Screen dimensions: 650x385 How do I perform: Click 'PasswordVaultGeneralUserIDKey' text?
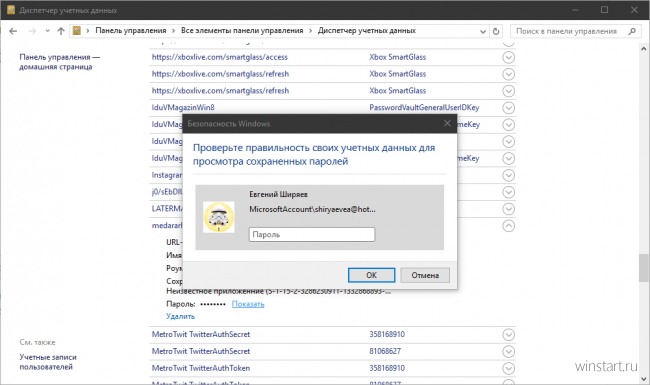pyautogui.click(x=424, y=108)
